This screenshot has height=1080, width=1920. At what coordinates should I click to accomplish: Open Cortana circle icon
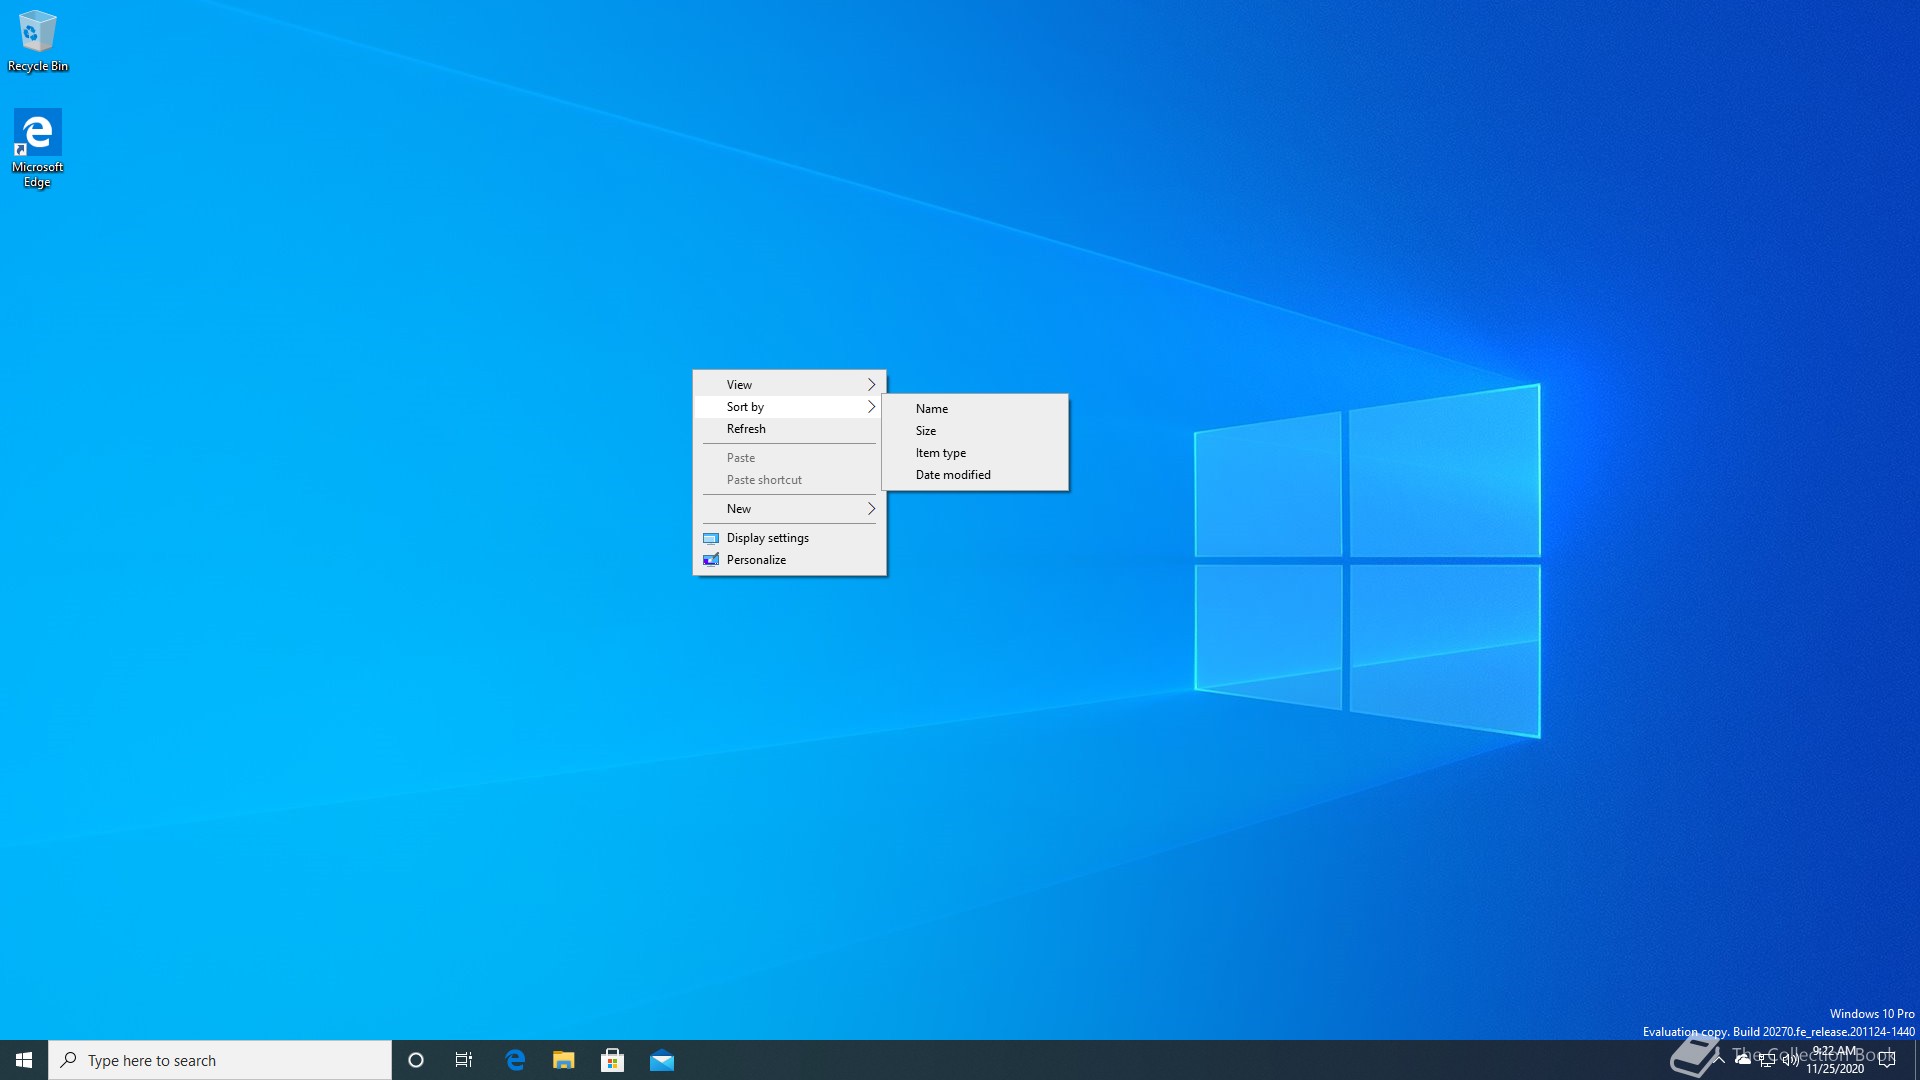tap(416, 1060)
